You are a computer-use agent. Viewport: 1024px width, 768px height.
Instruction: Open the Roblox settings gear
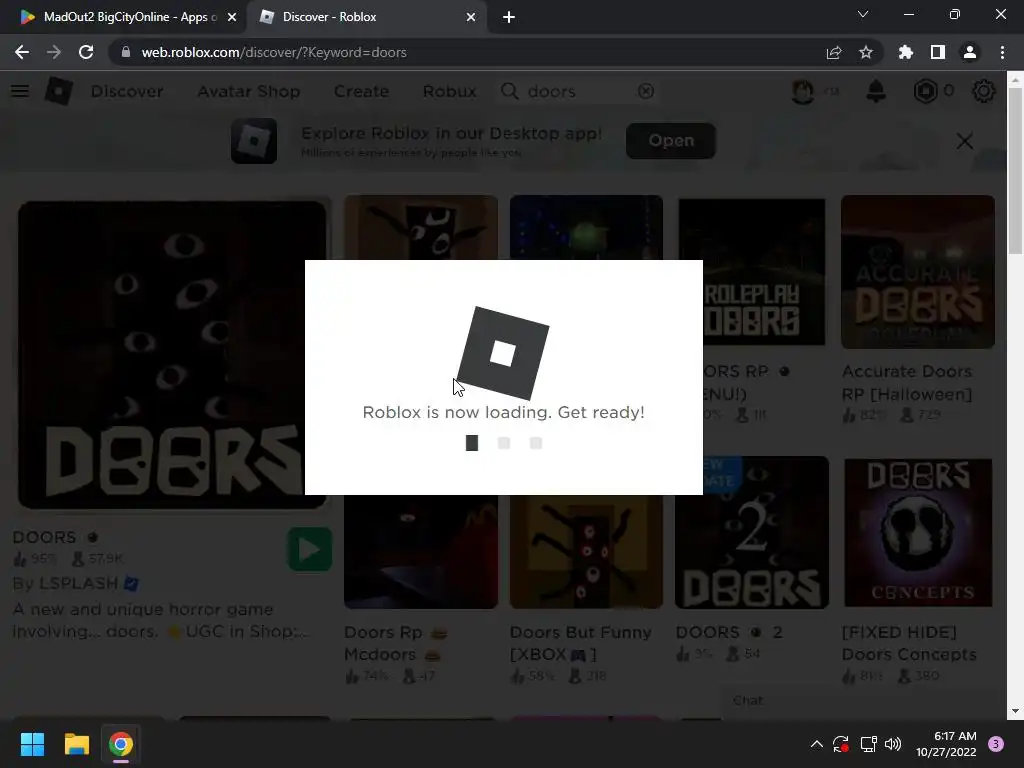pos(984,91)
